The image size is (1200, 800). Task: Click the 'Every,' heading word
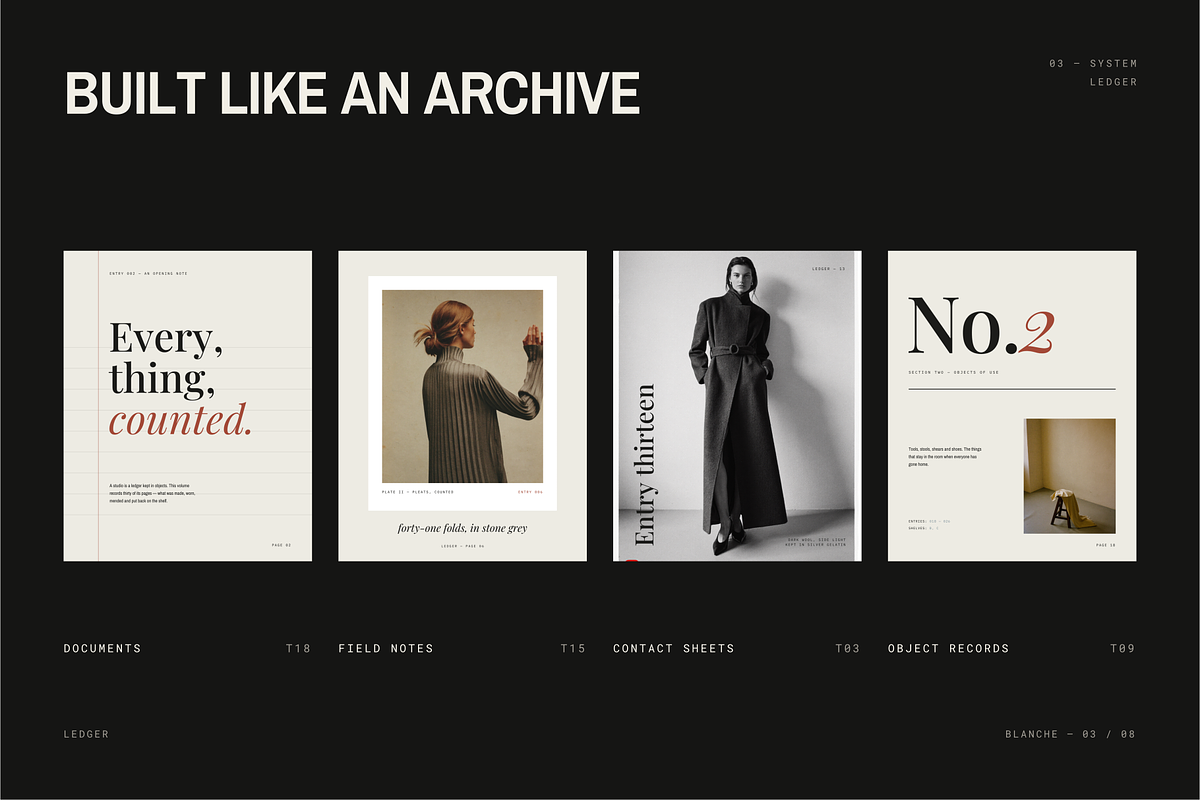click(167, 340)
